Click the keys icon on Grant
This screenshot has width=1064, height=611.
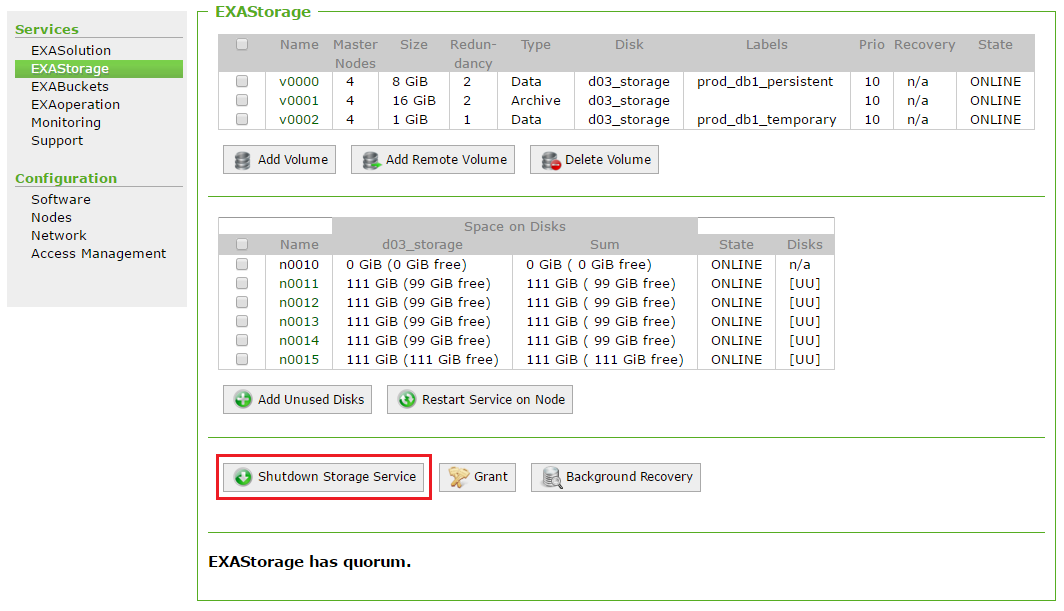[459, 477]
